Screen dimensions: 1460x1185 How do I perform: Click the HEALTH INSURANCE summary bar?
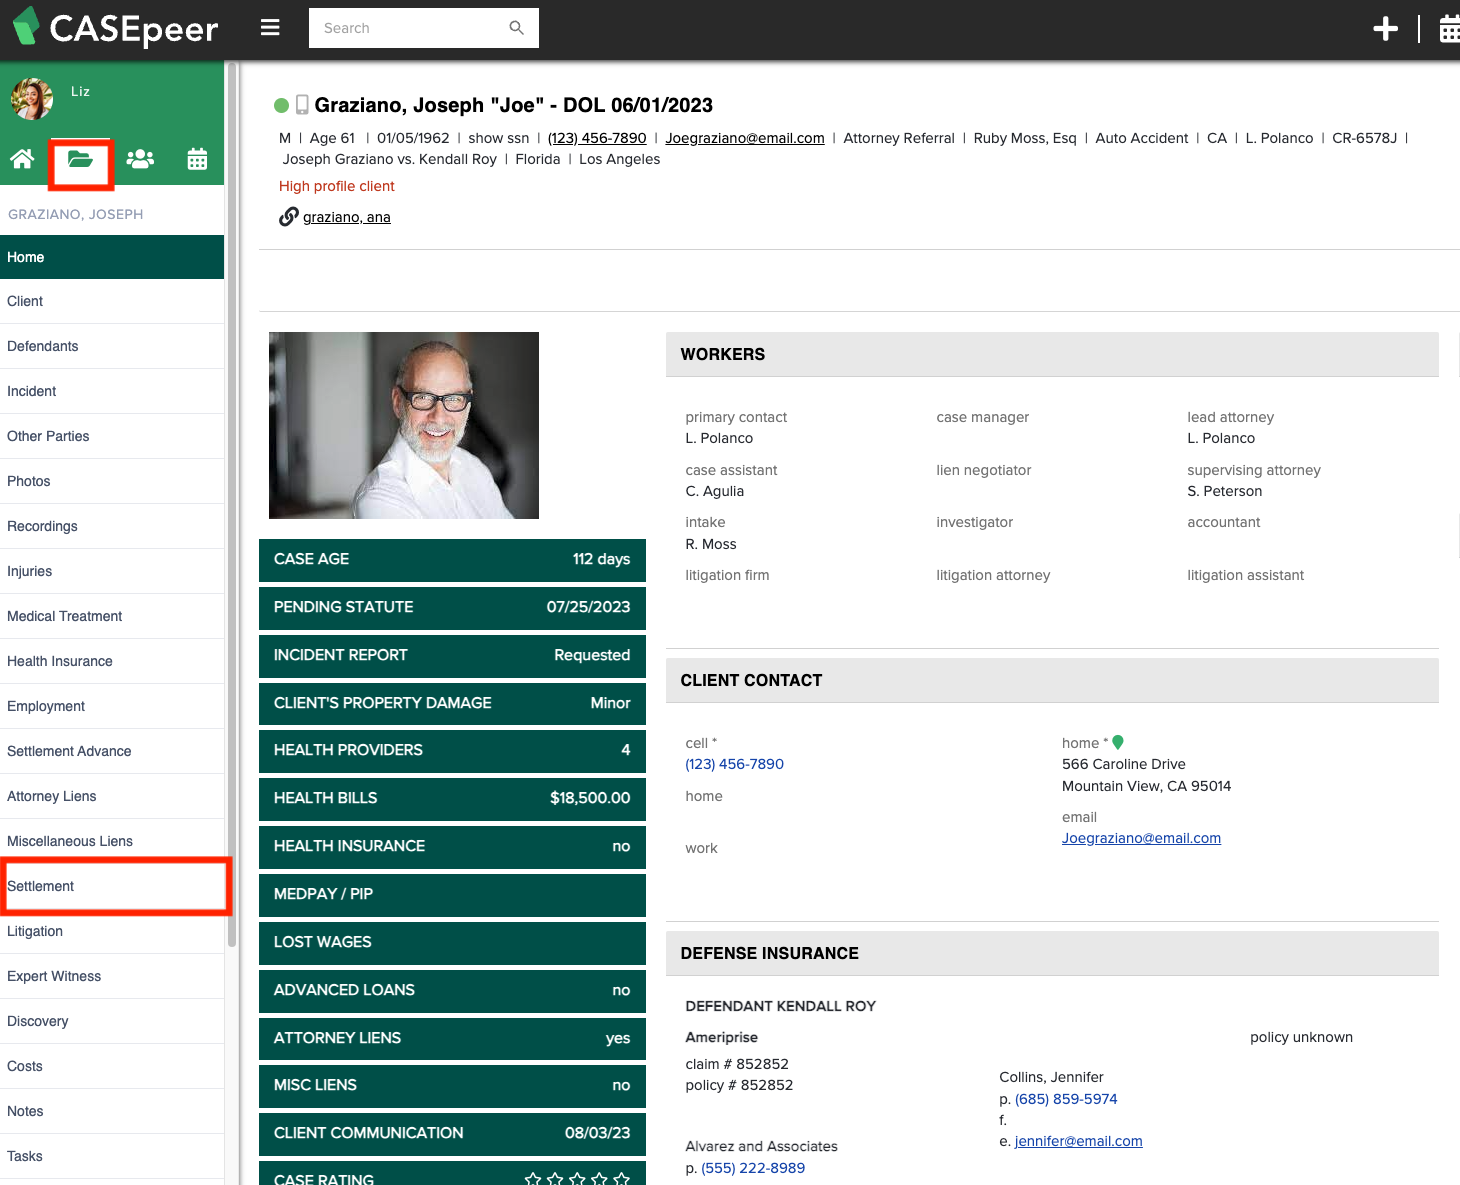point(452,847)
